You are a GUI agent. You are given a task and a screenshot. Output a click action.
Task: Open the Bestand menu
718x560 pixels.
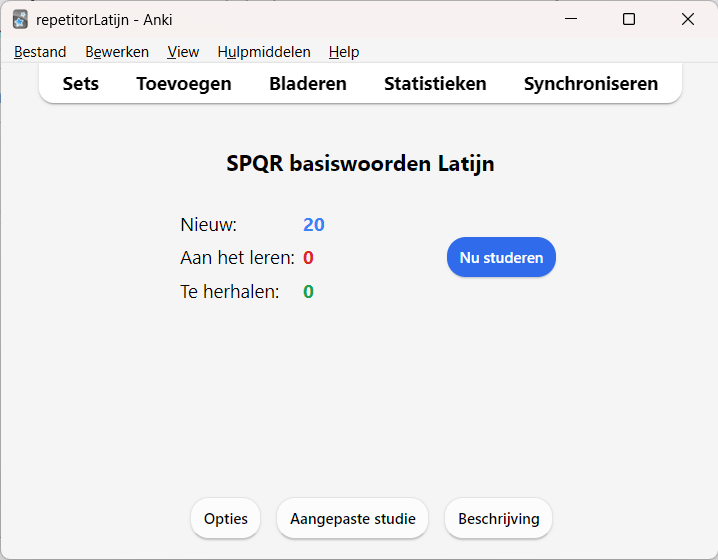(40, 52)
